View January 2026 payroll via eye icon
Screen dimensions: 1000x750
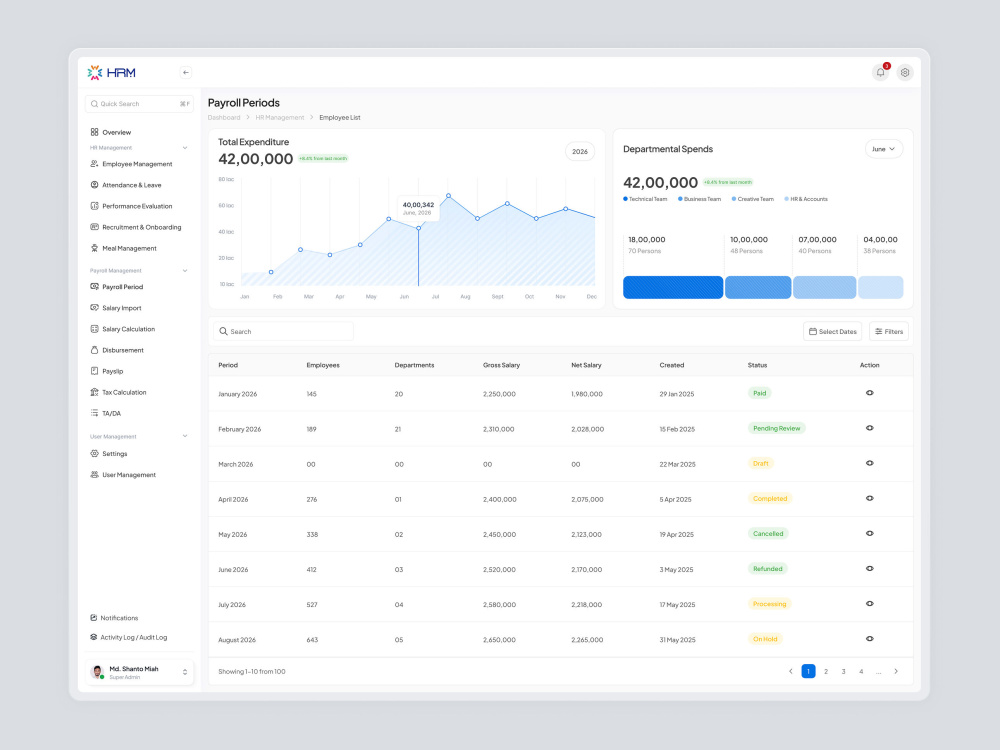(x=869, y=393)
